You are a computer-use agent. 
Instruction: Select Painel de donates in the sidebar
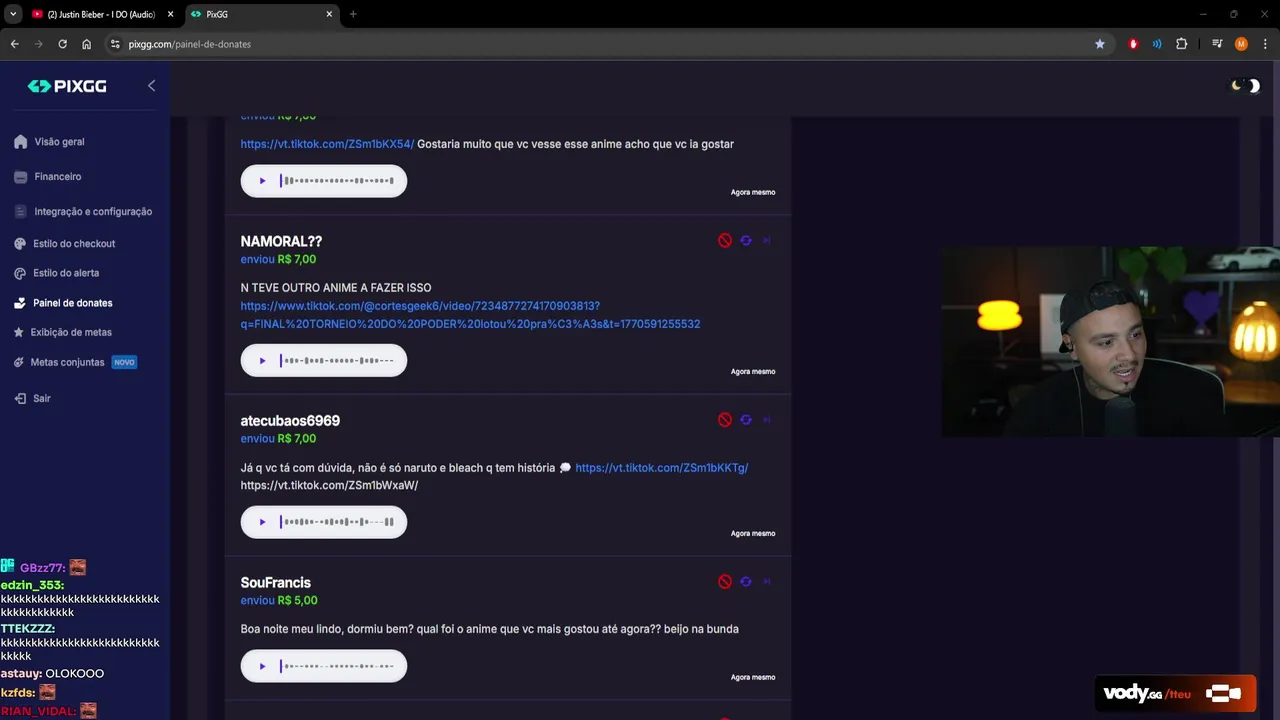pos(72,303)
